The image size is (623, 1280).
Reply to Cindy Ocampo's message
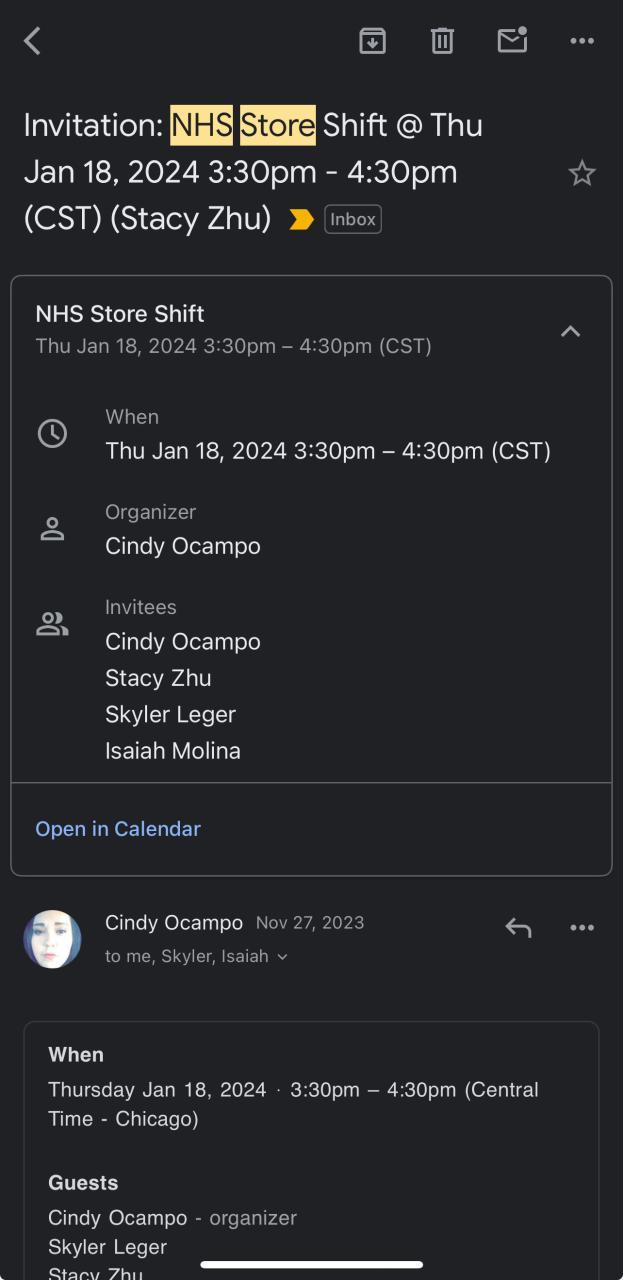518,928
